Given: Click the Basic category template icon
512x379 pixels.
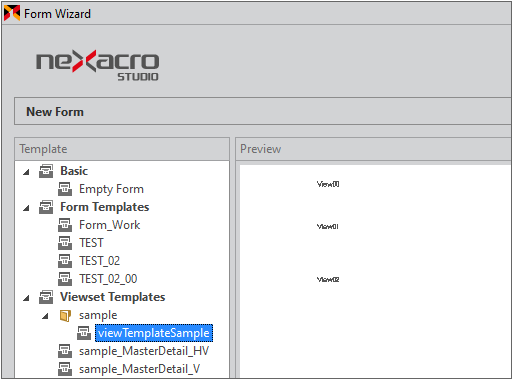Looking at the screenshot, I should [46, 171].
